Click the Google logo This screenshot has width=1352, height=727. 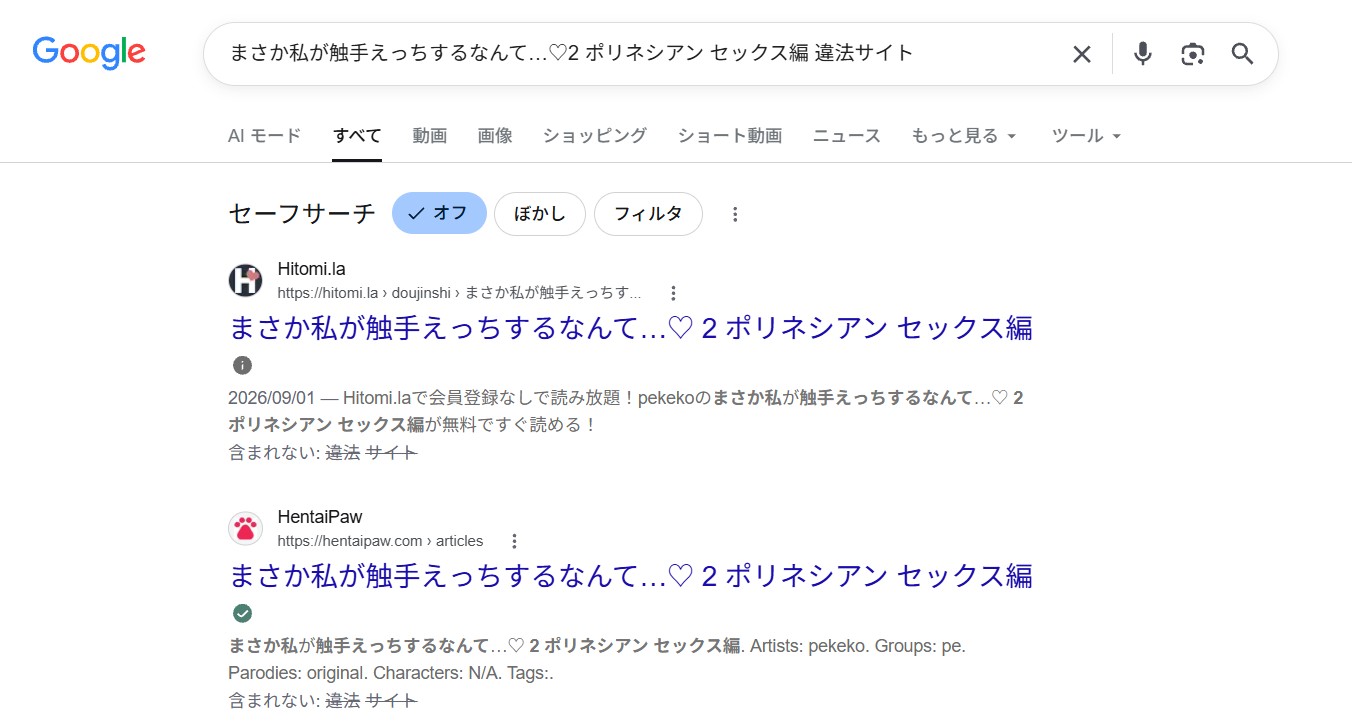(89, 52)
